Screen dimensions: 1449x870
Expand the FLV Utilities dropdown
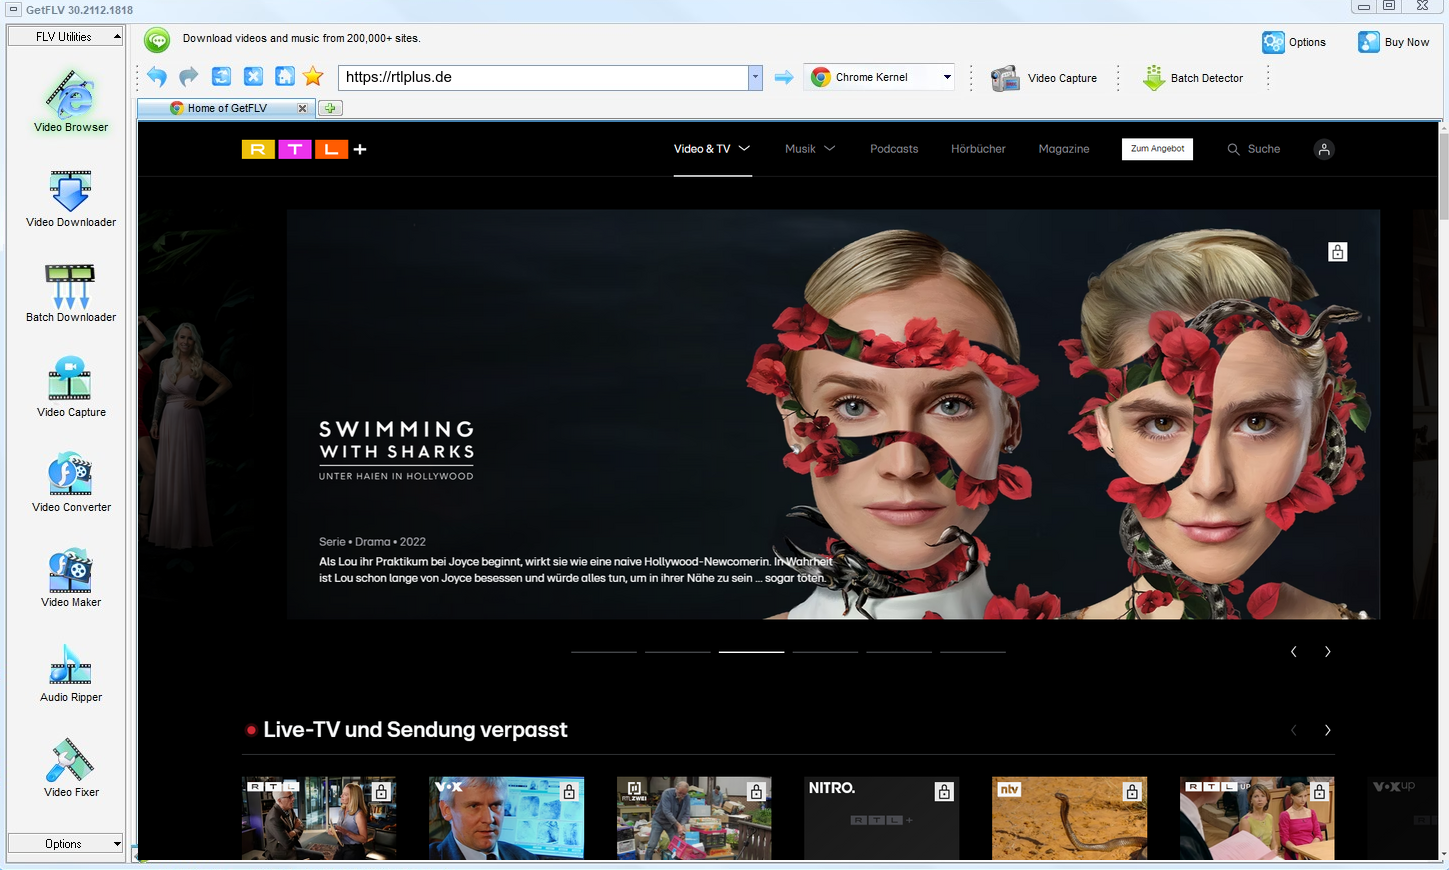click(x=65, y=37)
